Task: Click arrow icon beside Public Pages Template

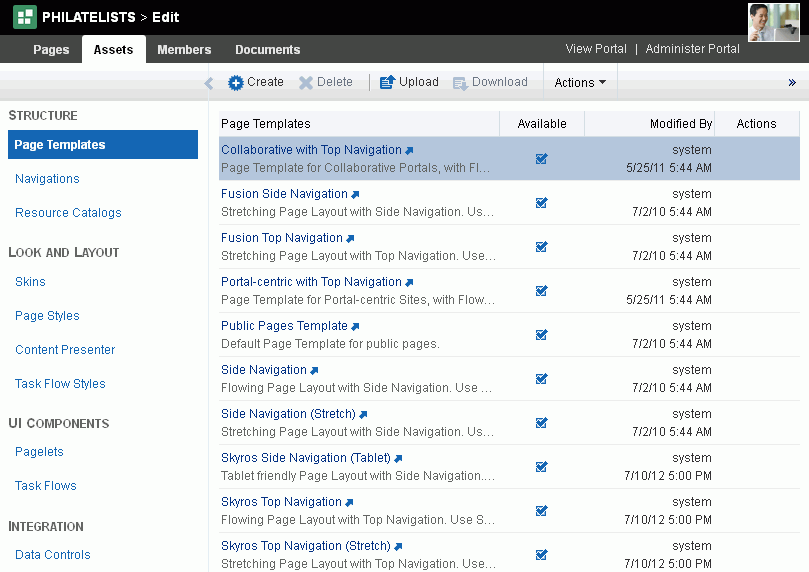Action: coord(355,326)
